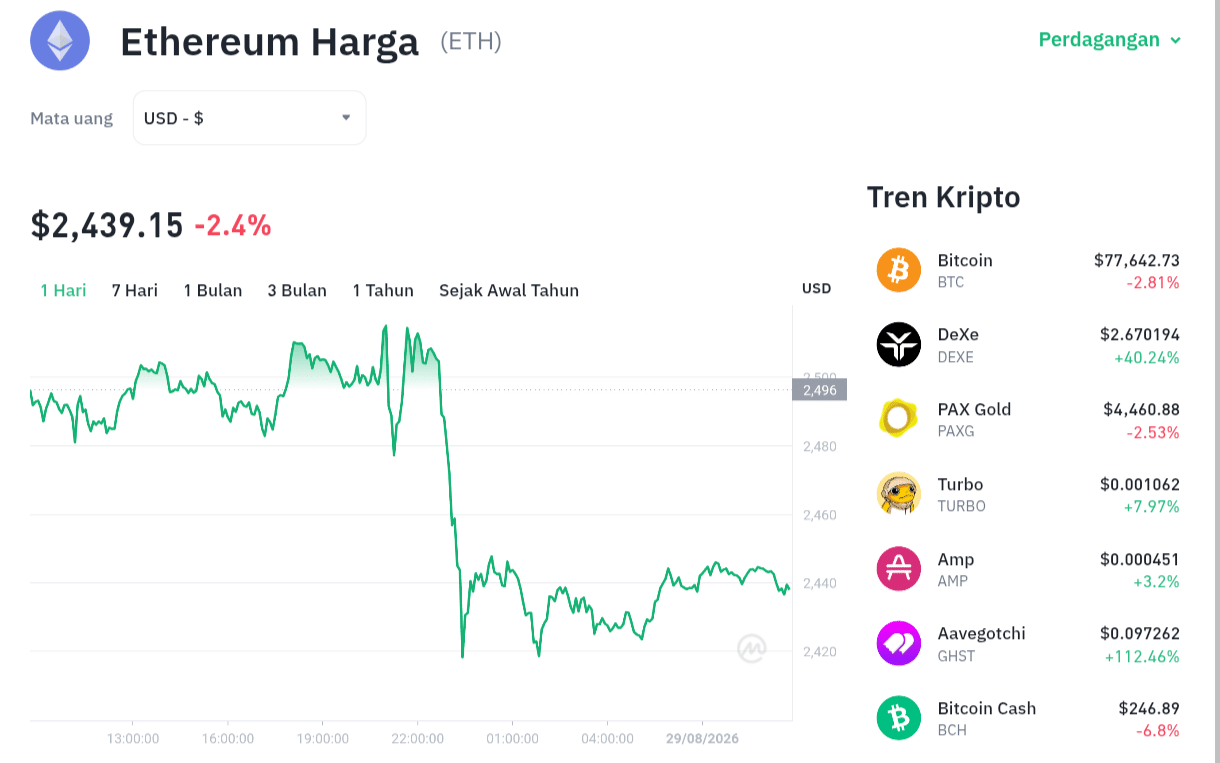Click the 2,496 price marker on chart
The width and height of the screenshot is (1220, 763).
pos(819,390)
